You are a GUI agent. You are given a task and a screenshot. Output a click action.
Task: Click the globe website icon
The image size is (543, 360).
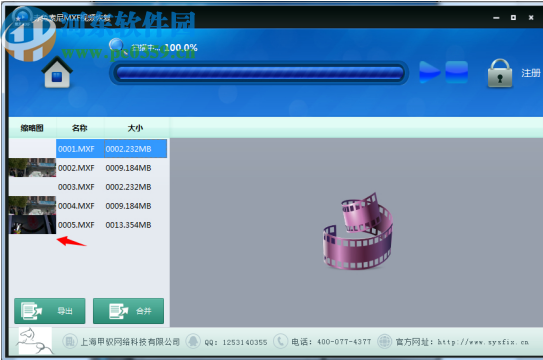point(384,342)
